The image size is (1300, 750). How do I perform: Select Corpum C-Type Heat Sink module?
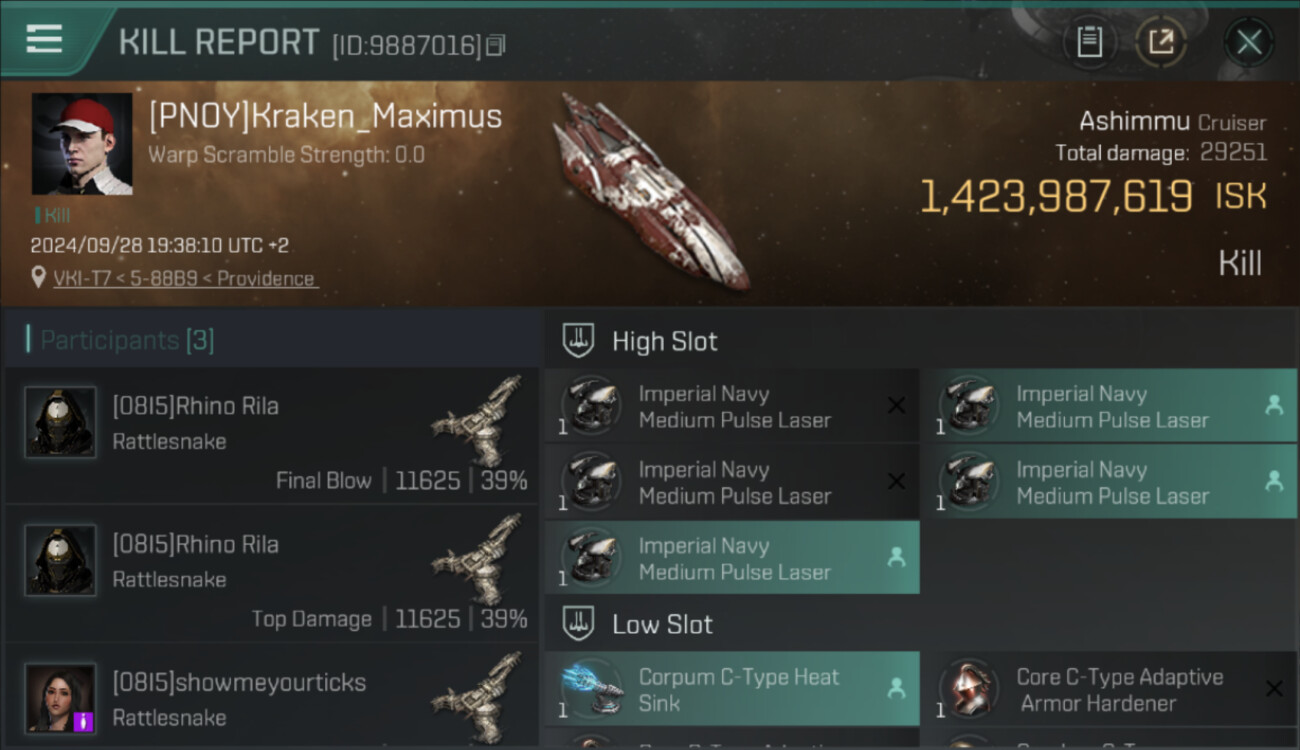pyautogui.click(x=731, y=689)
